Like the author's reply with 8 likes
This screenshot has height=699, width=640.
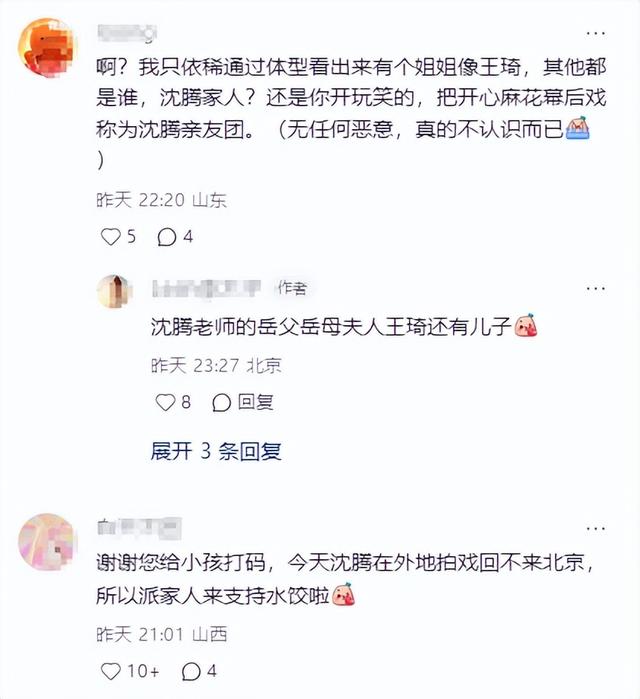(165, 403)
